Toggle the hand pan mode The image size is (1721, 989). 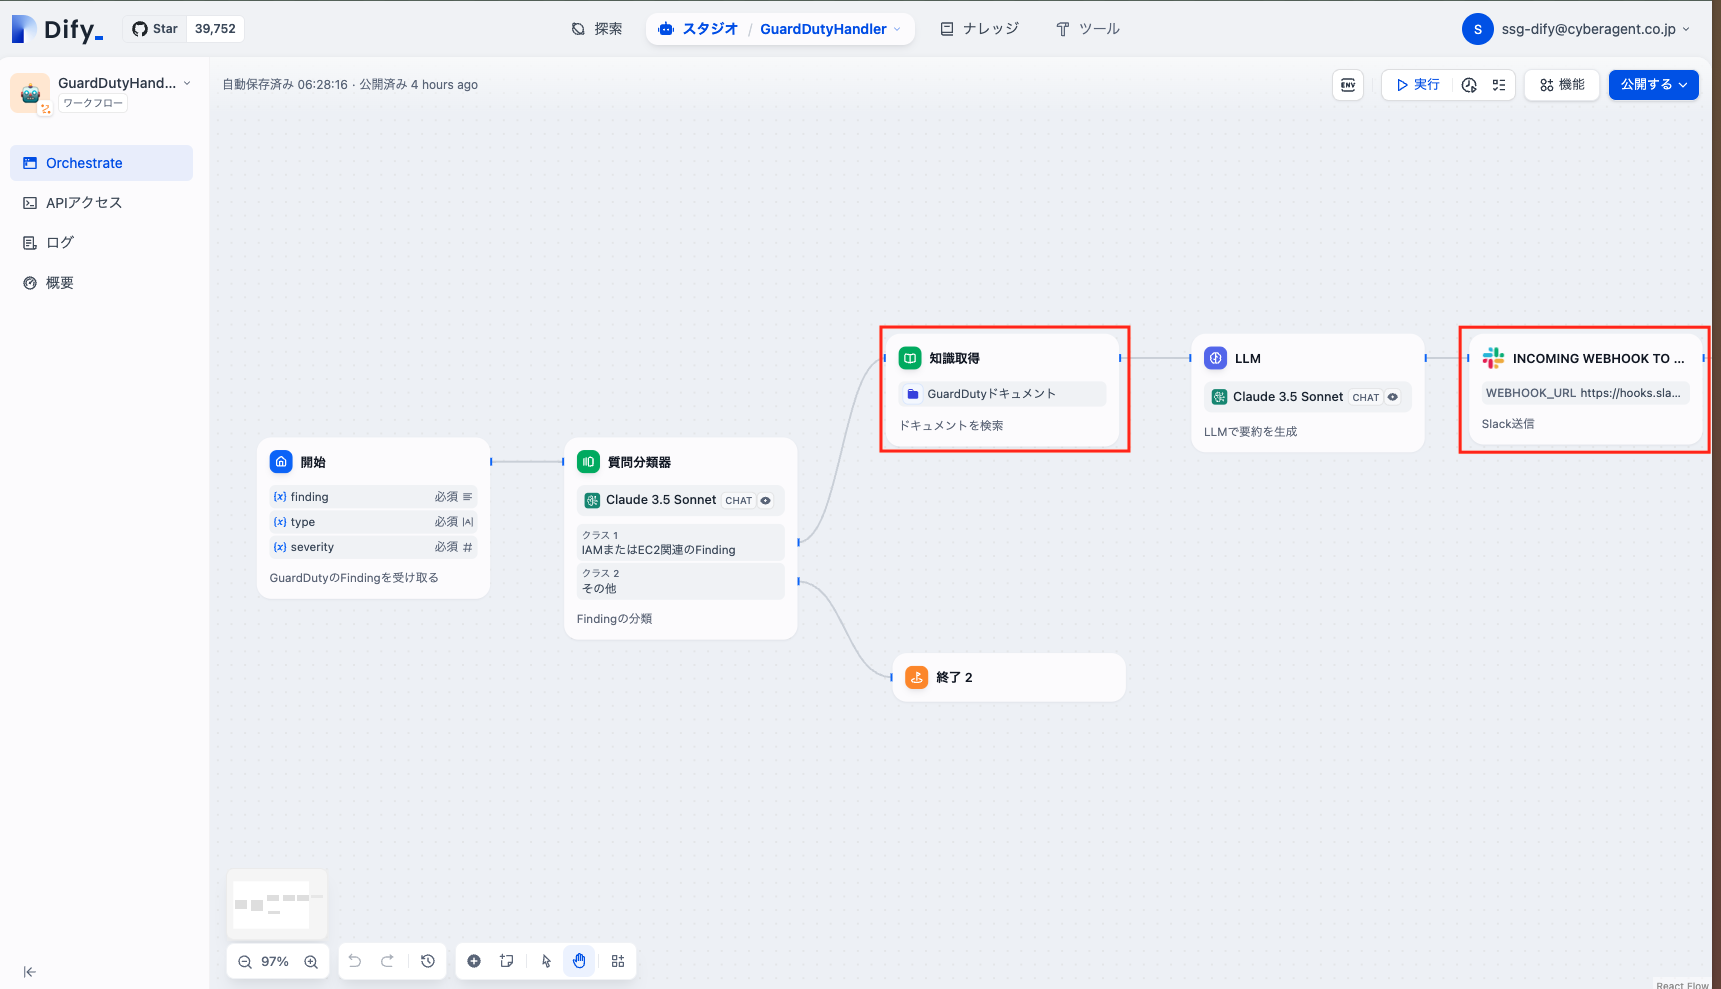click(579, 961)
